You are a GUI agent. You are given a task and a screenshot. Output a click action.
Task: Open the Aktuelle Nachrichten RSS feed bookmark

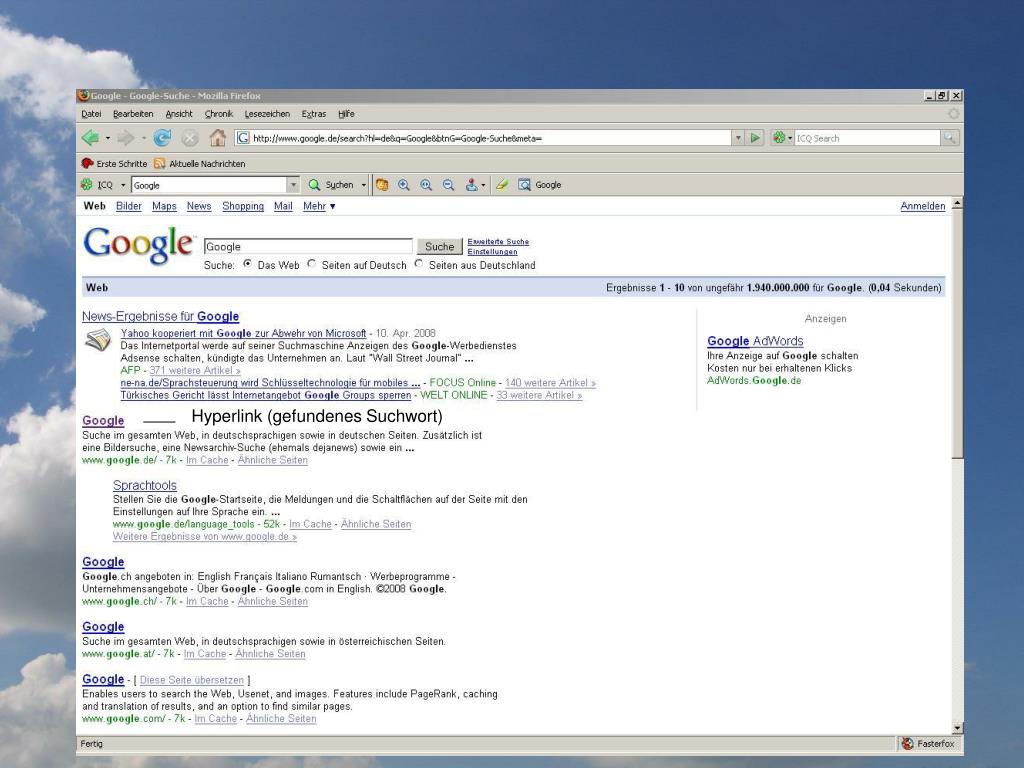pyautogui.click(x=200, y=163)
